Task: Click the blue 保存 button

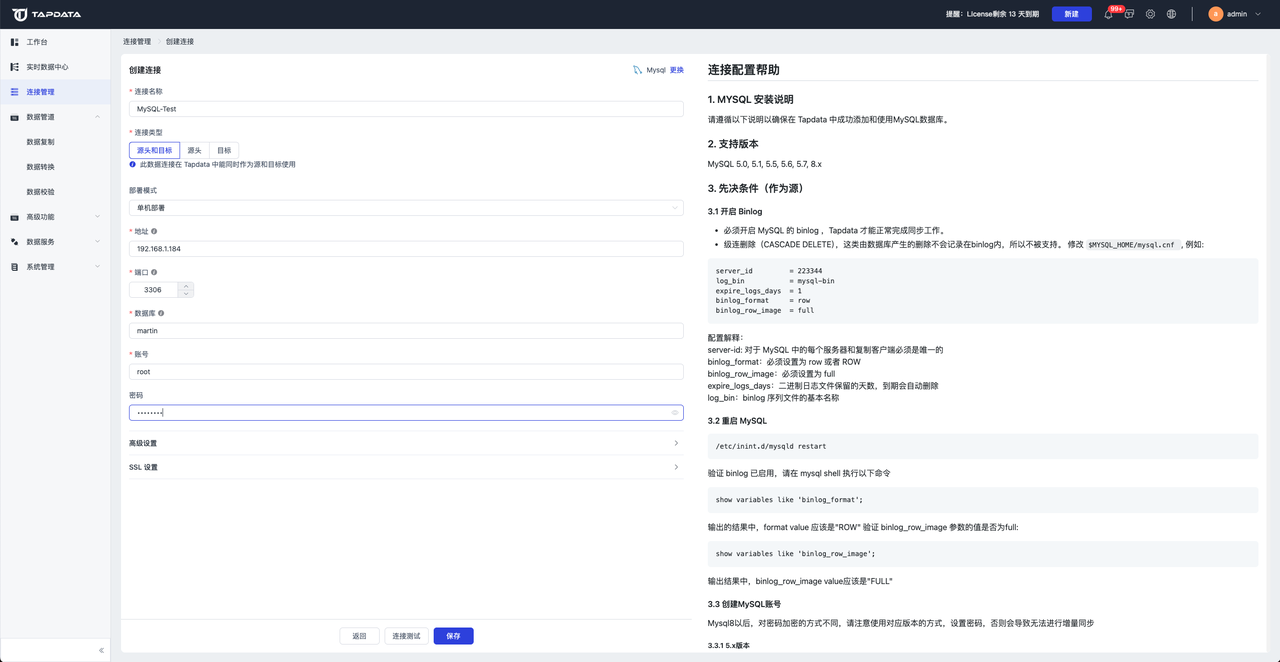Action: 453,636
